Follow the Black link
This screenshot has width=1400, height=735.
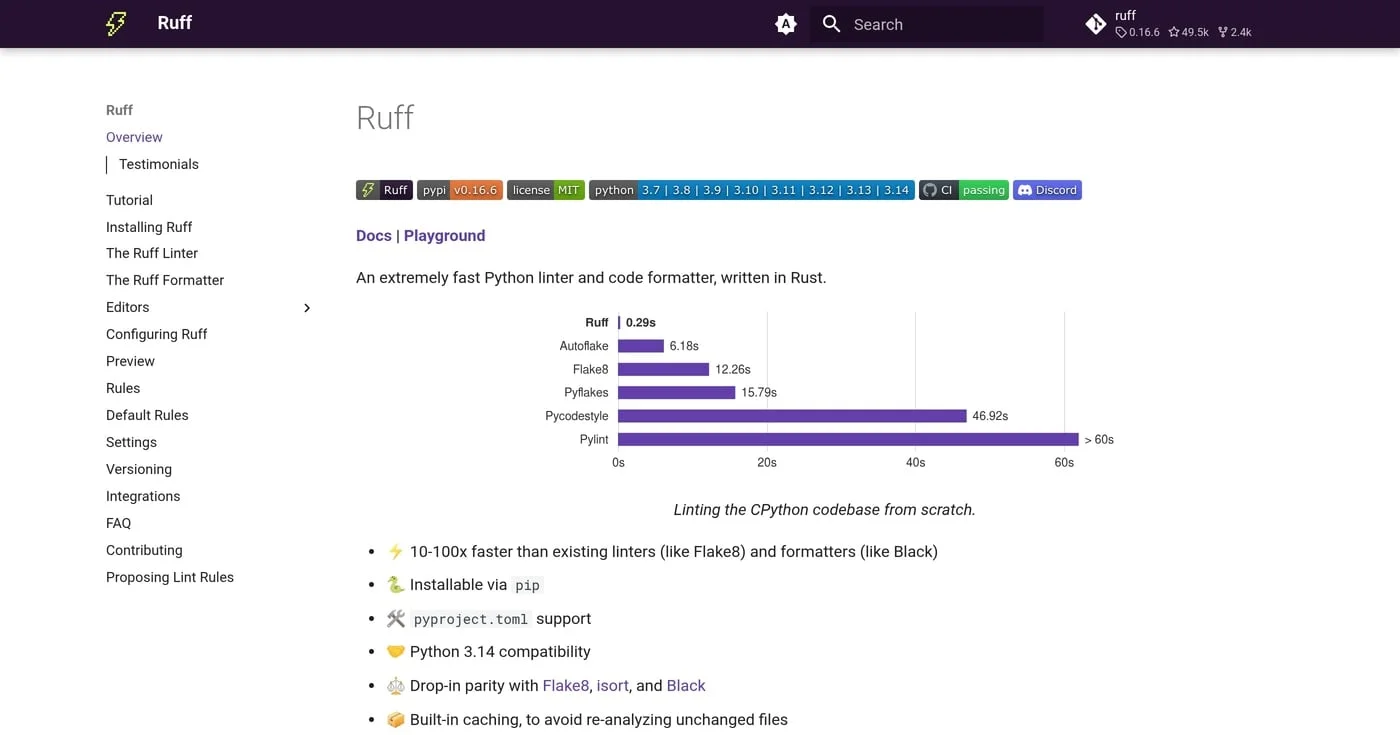(686, 686)
